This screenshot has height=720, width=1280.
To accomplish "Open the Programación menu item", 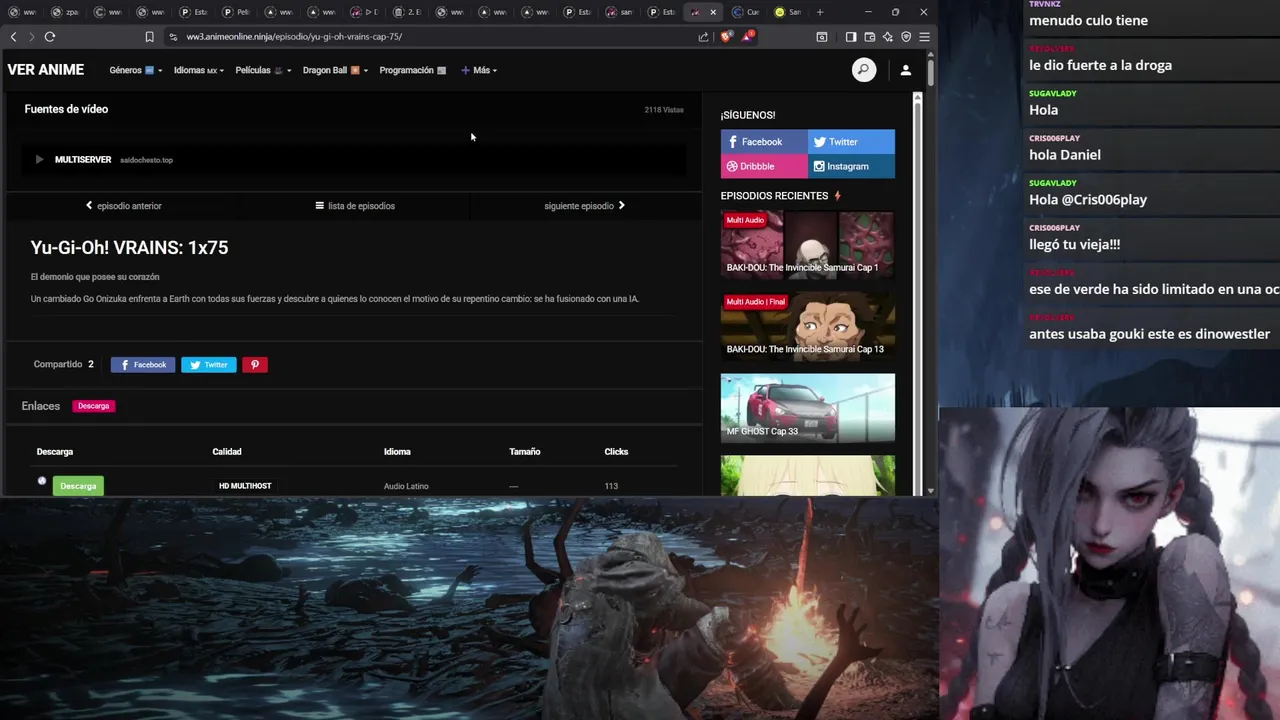I will tap(412, 70).
